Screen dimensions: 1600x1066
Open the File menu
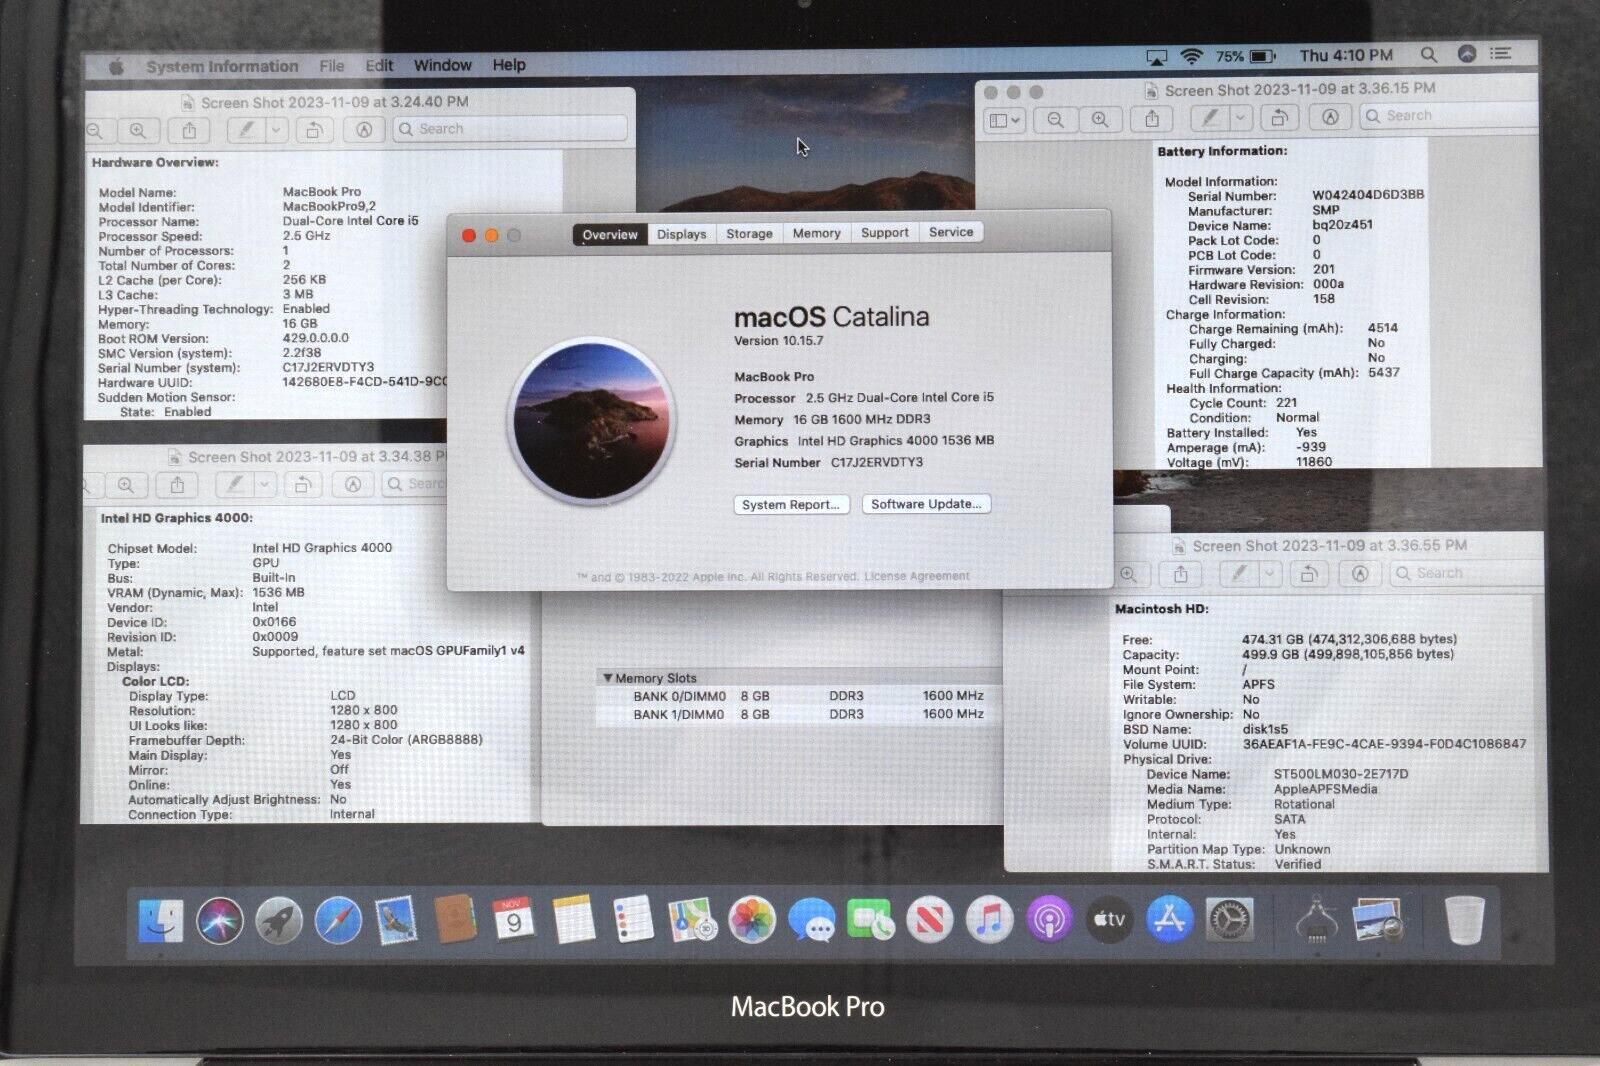point(332,66)
